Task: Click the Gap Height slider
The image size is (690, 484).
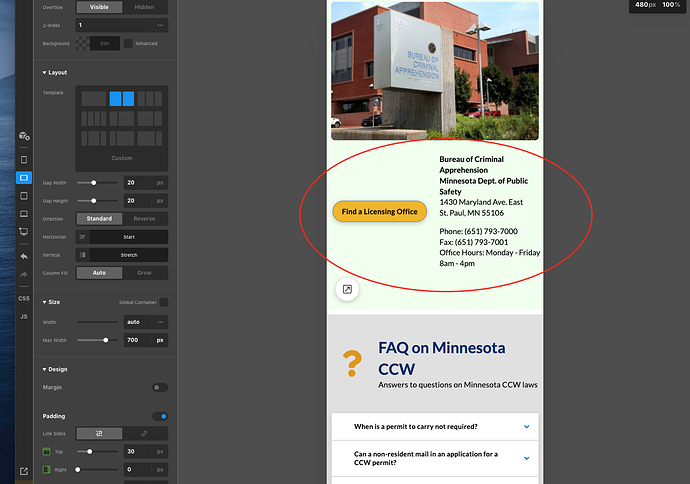Action: (97, 201)
